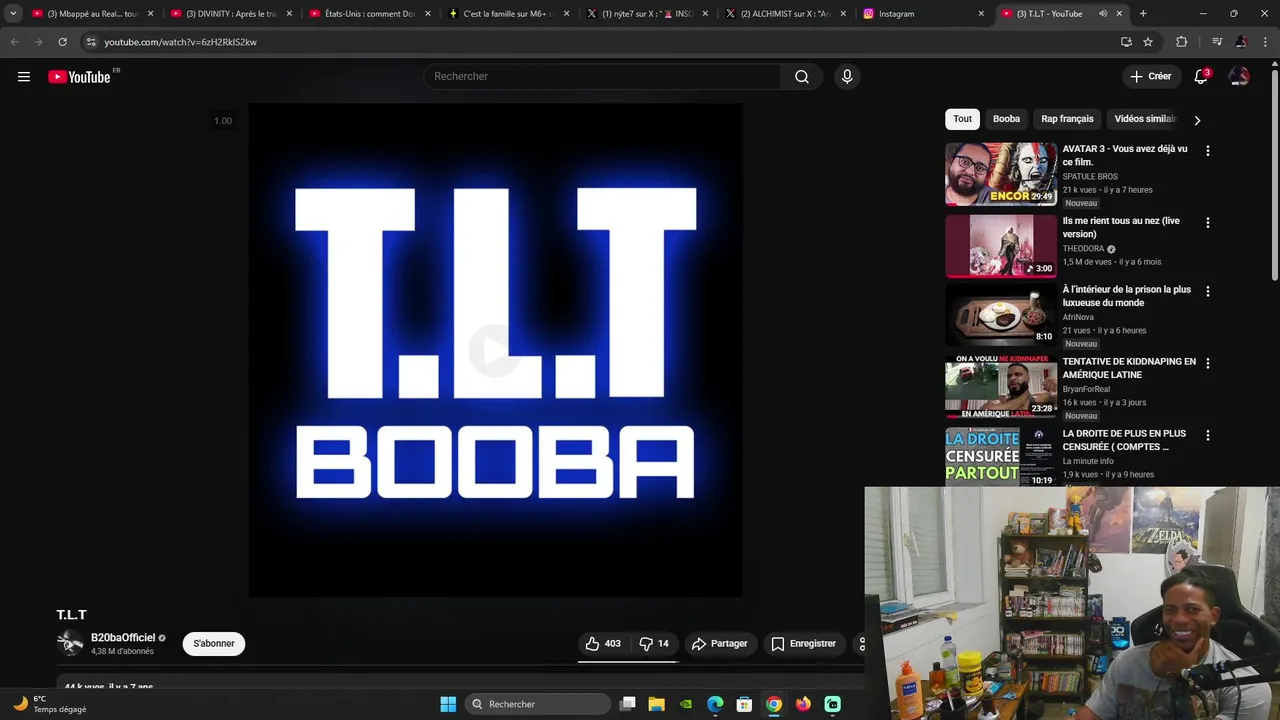Launch NVIDIA app from the taskbar
This screenshot has height=720, width=1280.
pos(685,704)
